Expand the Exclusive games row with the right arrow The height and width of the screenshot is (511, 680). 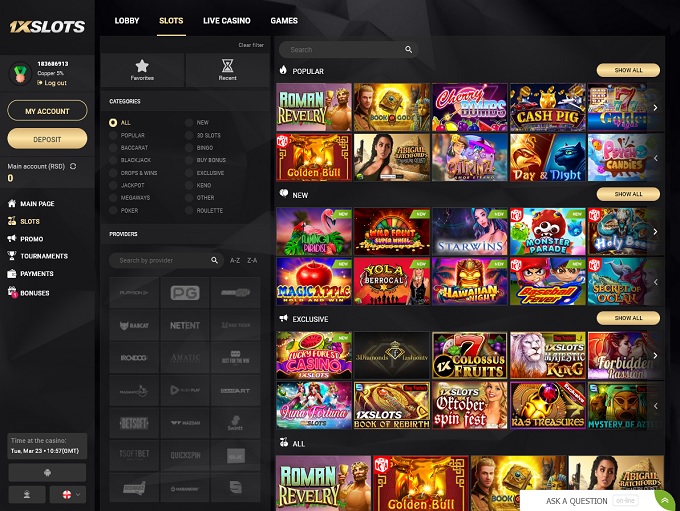[655, 354]
